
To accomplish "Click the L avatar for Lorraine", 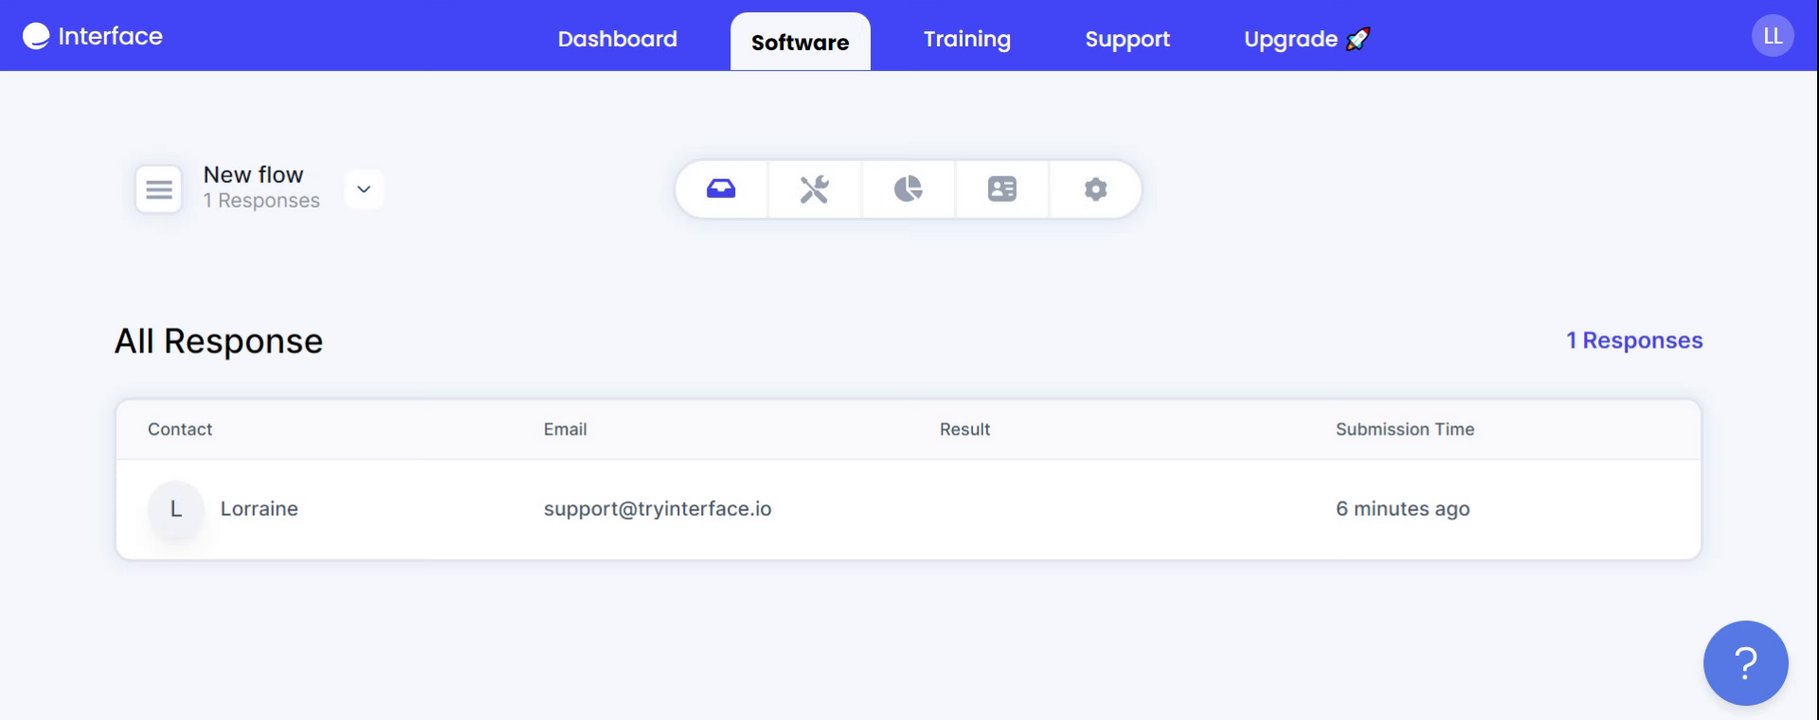I will click(176, 509).
